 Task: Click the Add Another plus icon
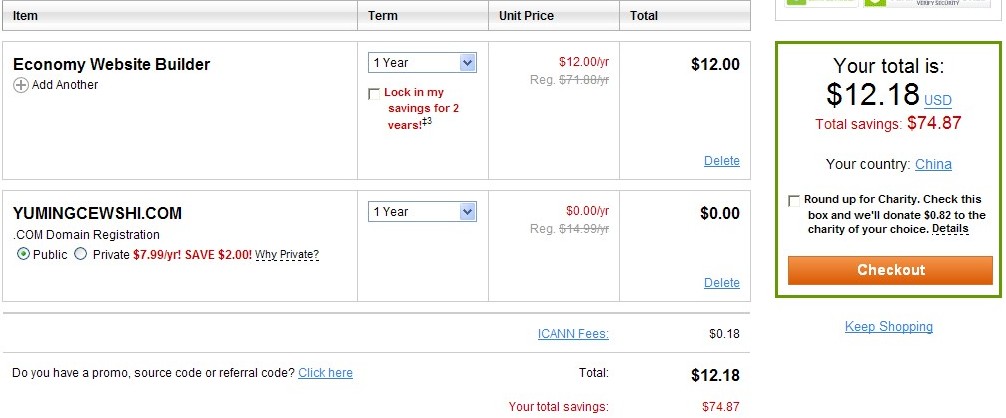pyautogui.click(x=21, y=85)
